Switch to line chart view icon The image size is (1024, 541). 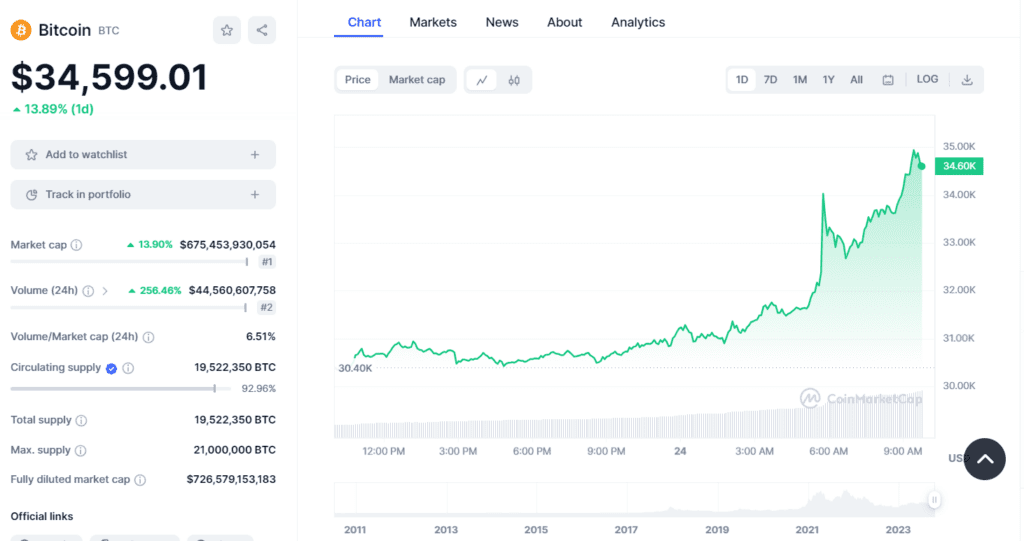482,80
